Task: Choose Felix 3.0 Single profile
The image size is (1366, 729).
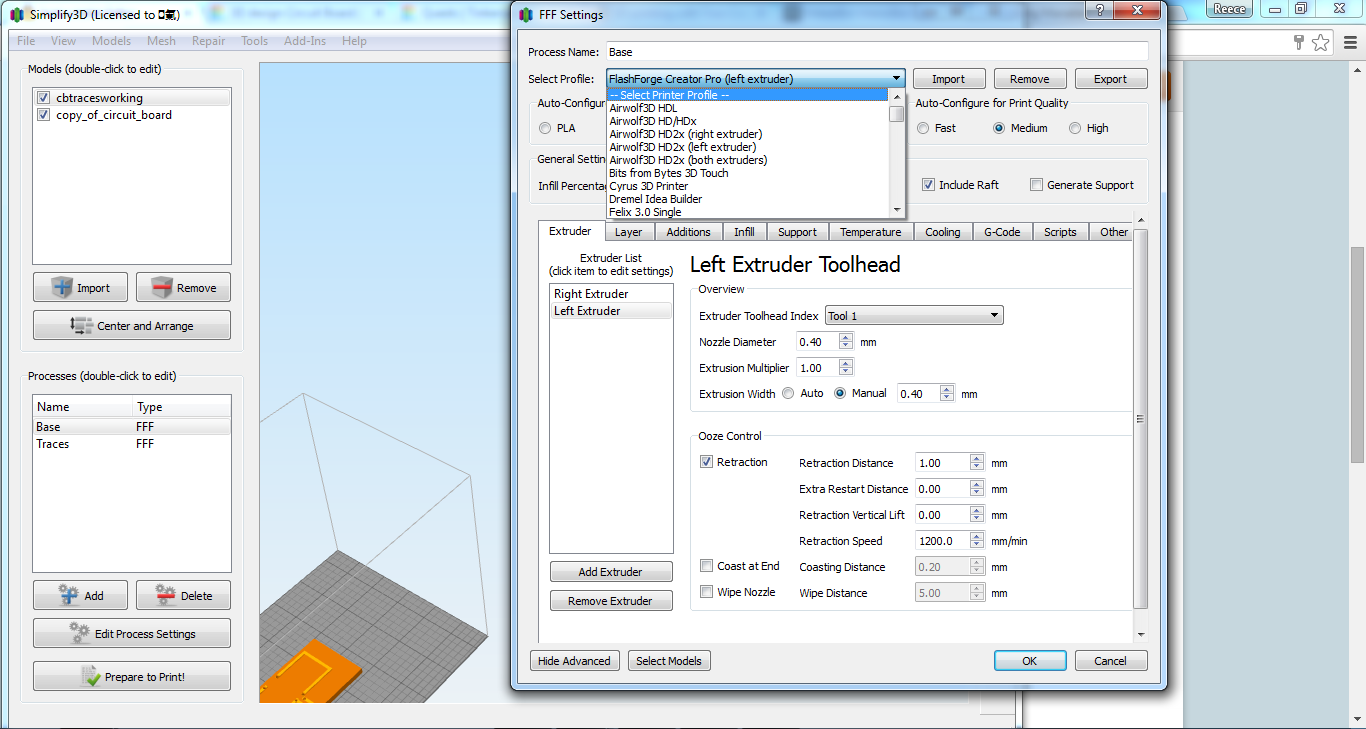Action: click(x=748, y=212)
